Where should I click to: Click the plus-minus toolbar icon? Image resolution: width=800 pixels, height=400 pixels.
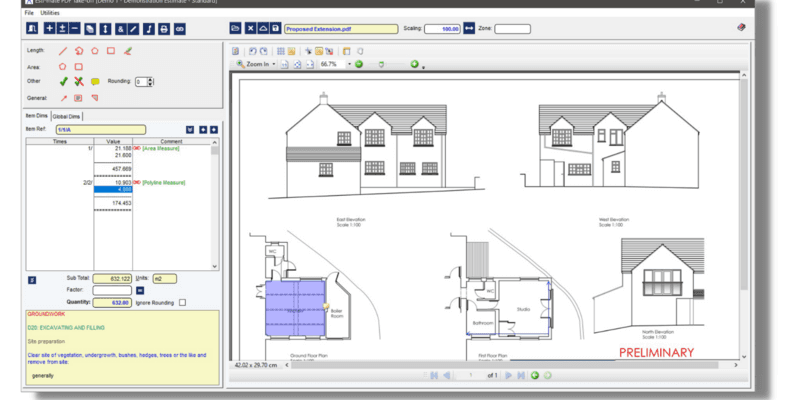(x=62, y=29)
